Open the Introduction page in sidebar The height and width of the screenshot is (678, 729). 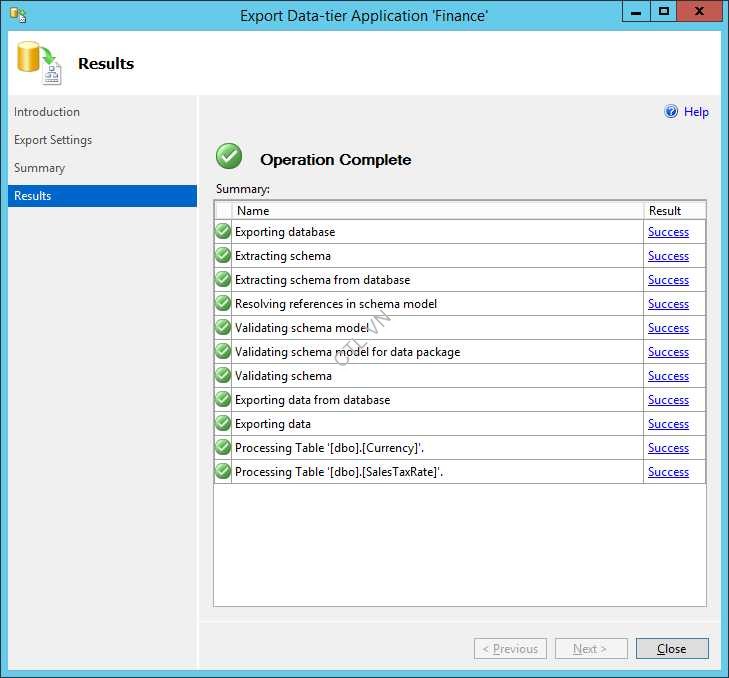[x=47, y=112]
